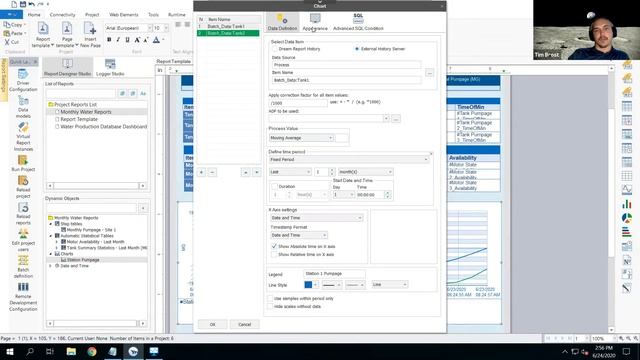Open the Connectivity ribbon tab
The image size is (640, 360).
click(x=62, y=15)
